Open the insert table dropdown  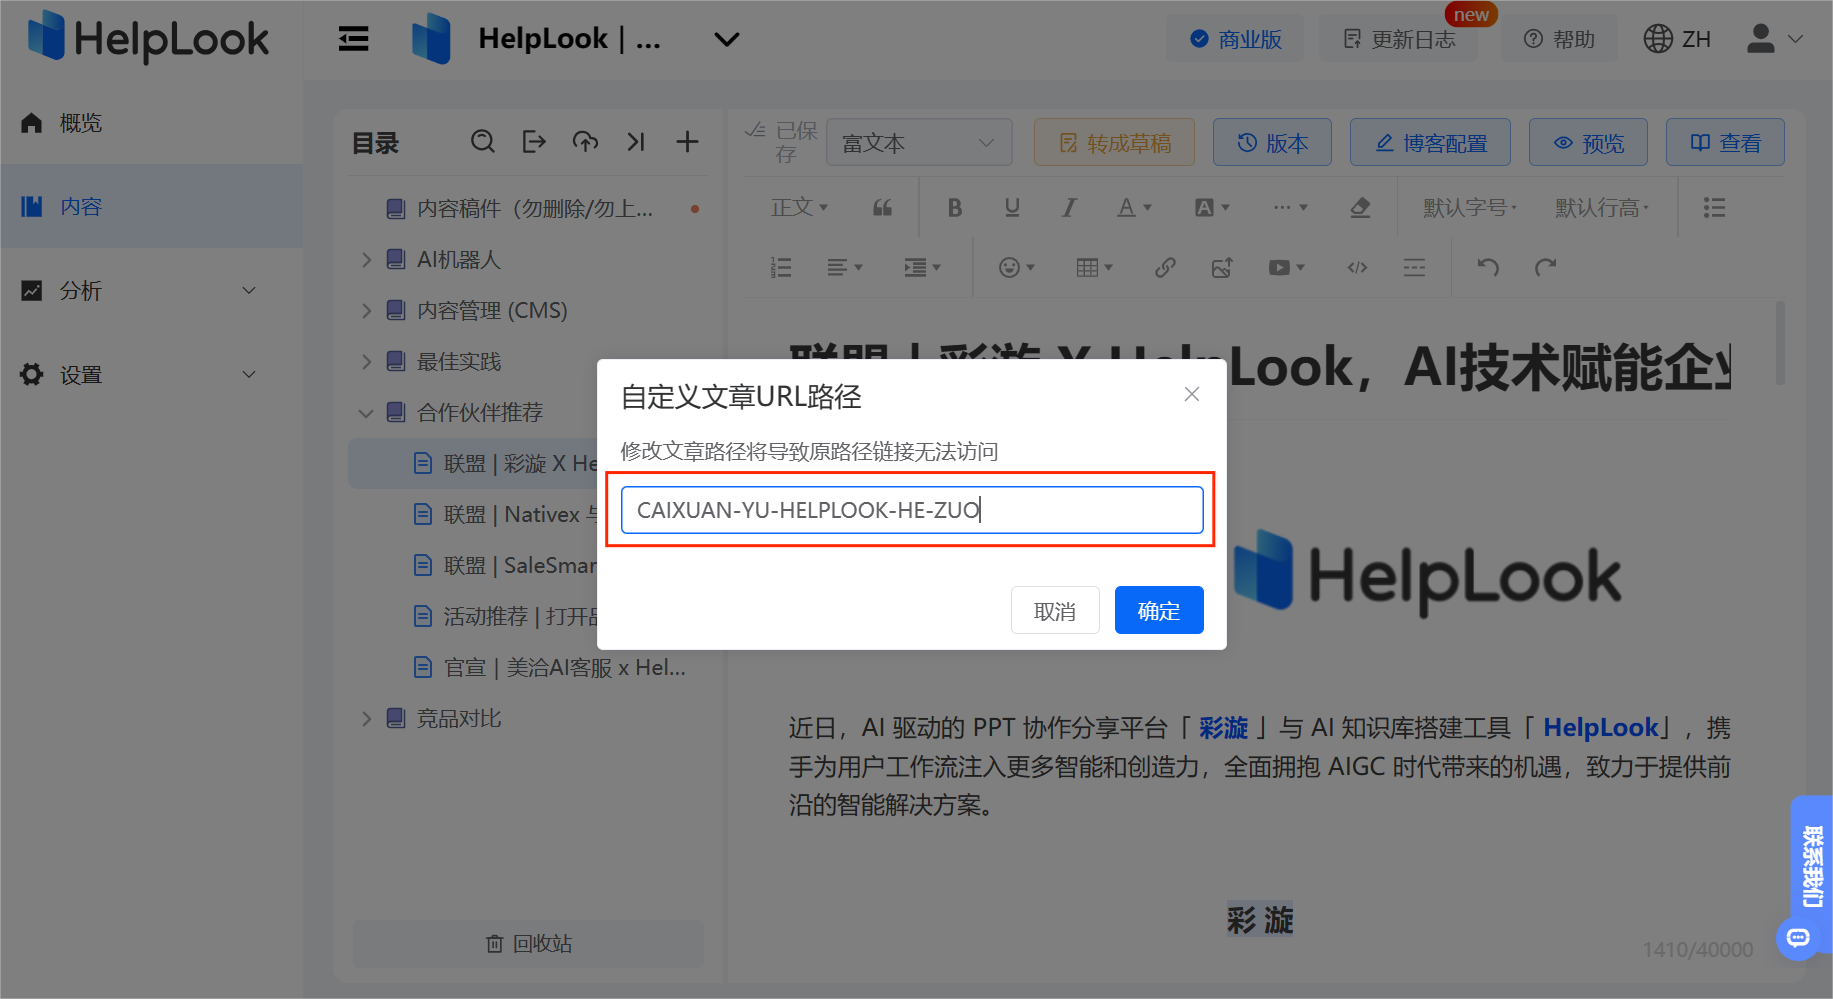point(1094,268)
